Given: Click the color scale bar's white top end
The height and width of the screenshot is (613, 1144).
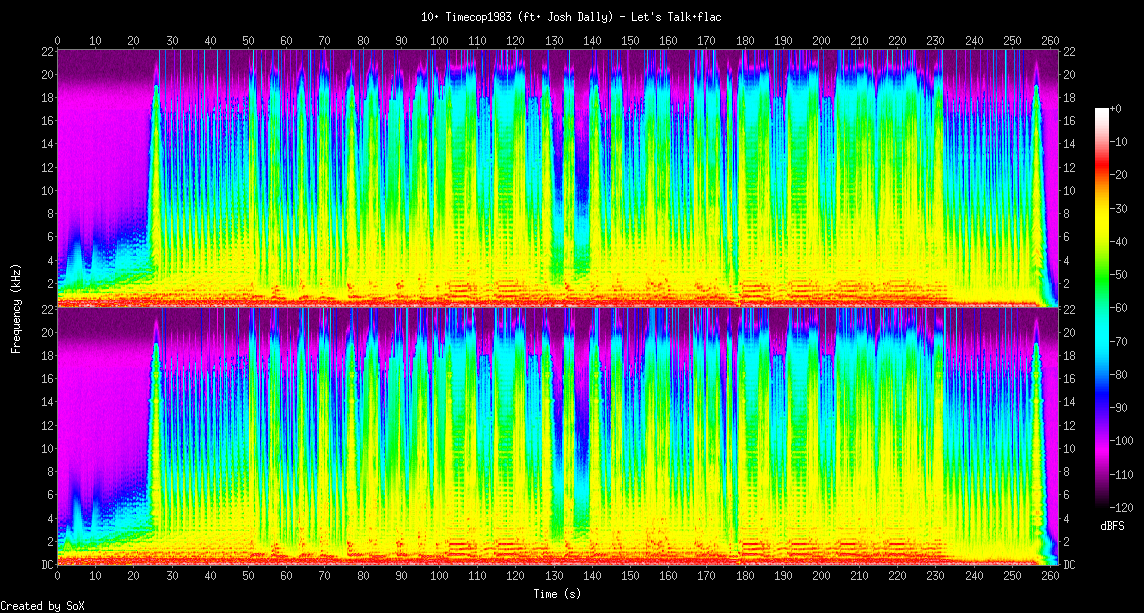Looking at the screenshot, I should 1102,111.
